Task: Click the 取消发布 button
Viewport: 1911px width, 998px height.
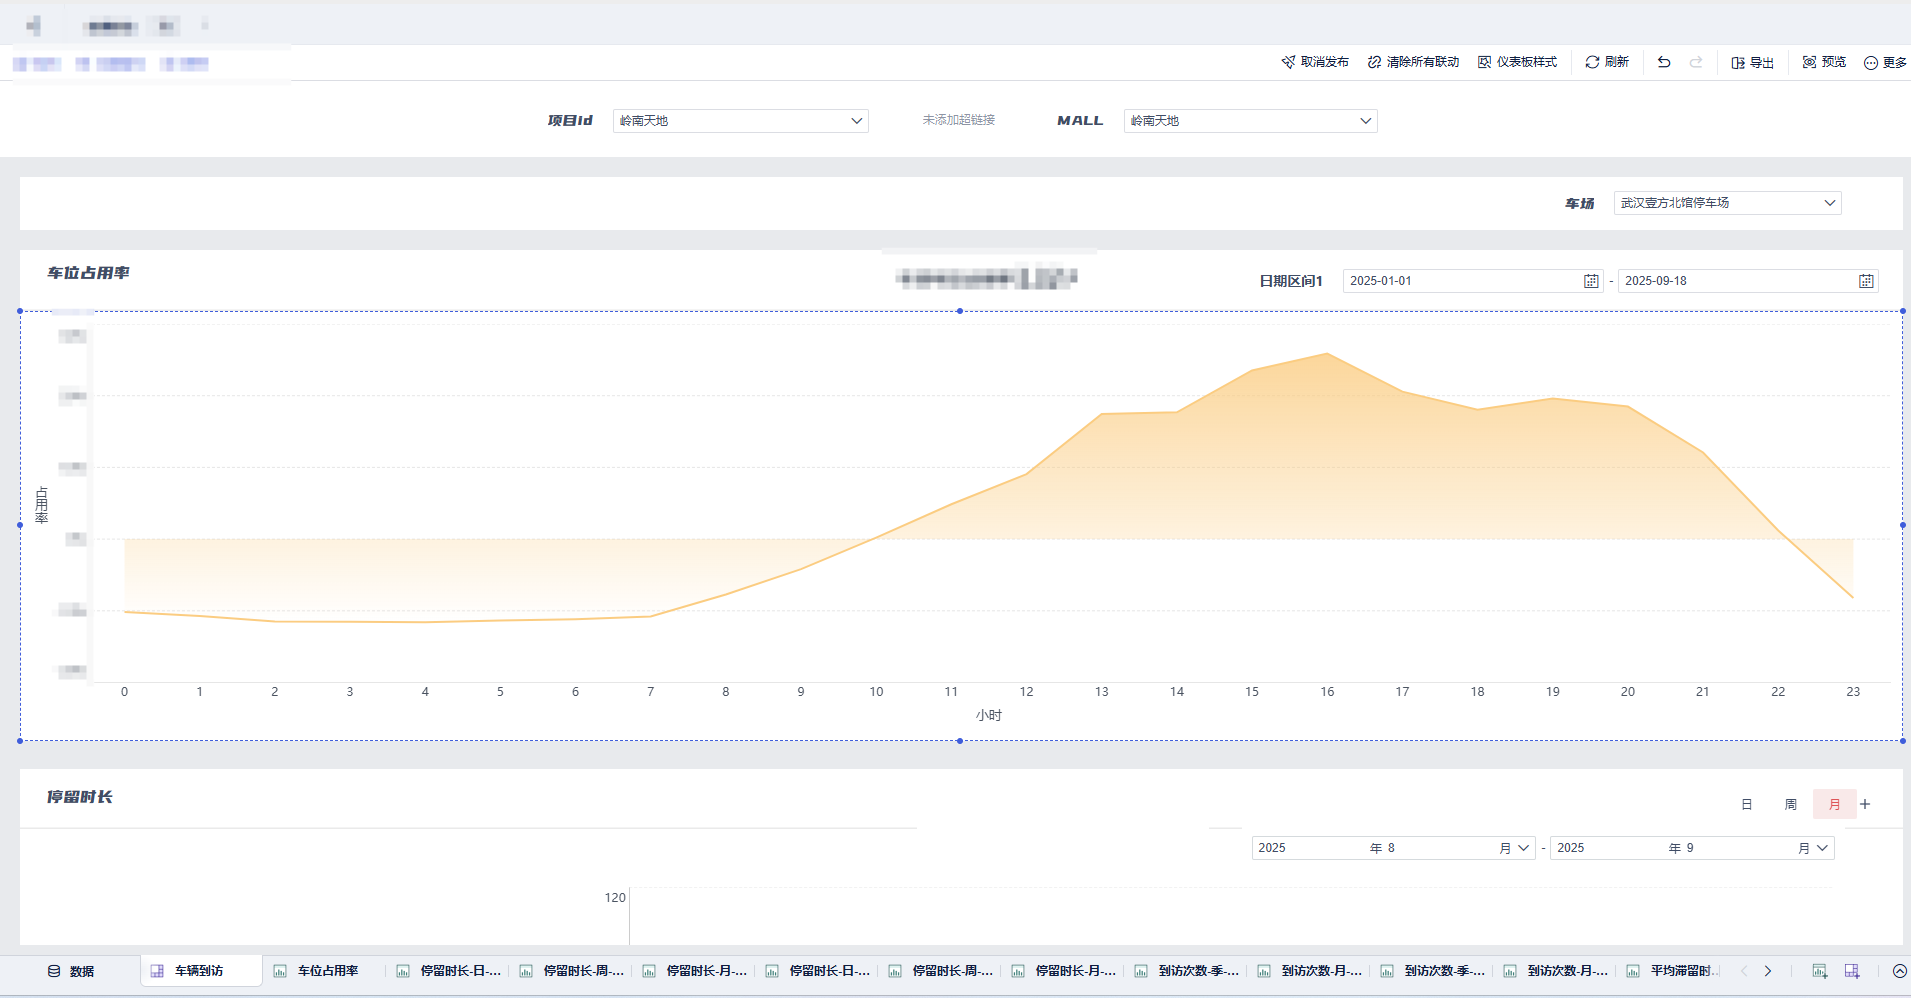Action: click(x=1315, y=62)
